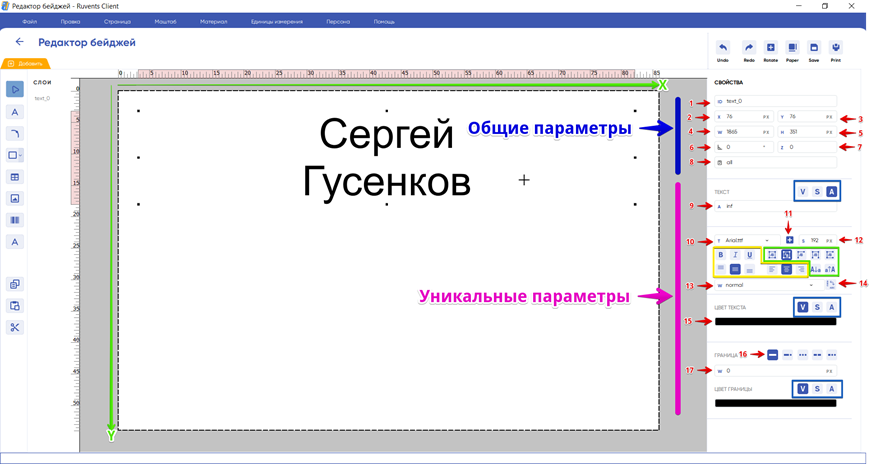Click the paste element icon
This screenshot has height=464, width=871.
click(14, 306)
